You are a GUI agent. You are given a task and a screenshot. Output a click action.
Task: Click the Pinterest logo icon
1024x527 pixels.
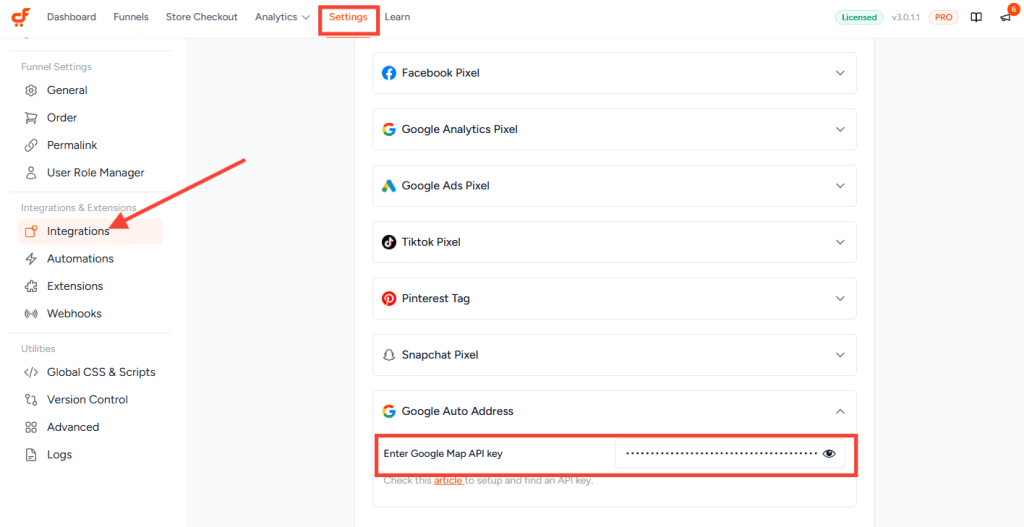click(389, 298)
